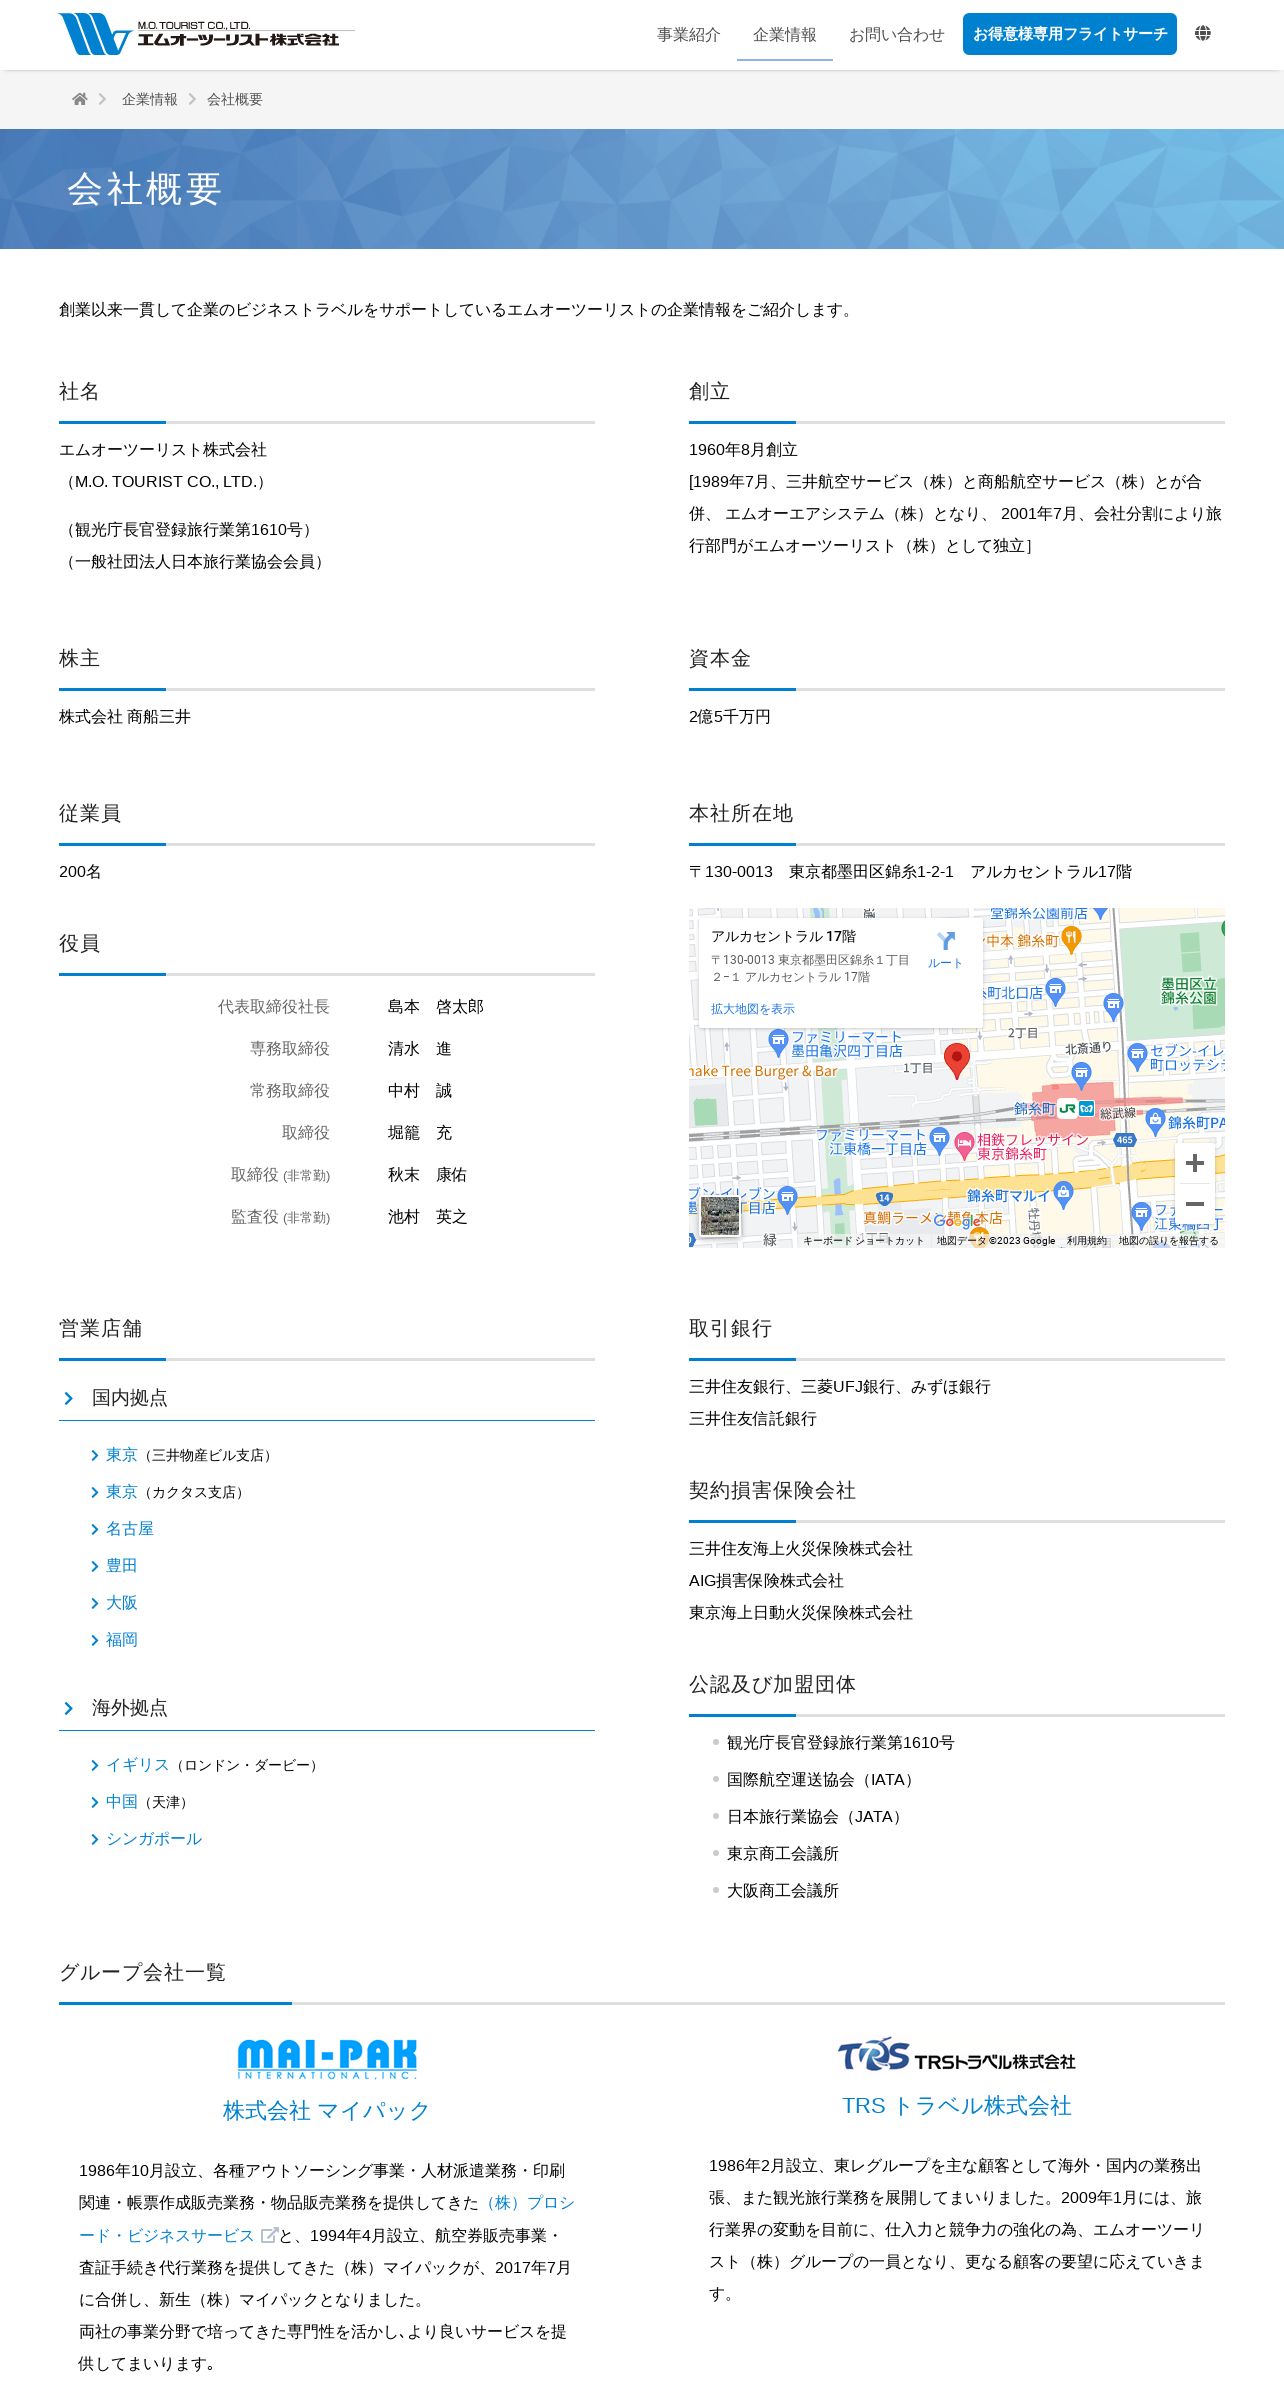The image size is (1284, 2406).
Task: Click キーボード ショートカット on map
Action: (x=864, y=1241)
